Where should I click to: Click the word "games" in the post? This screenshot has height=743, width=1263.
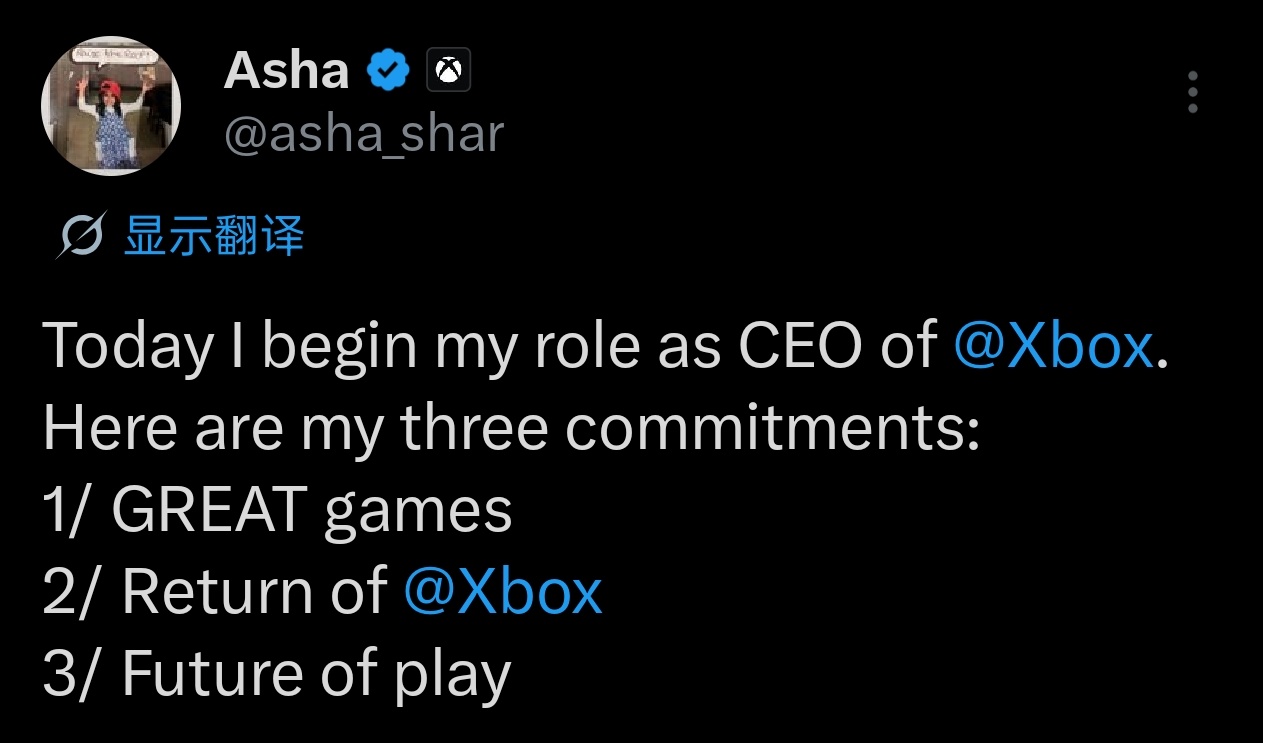[418, 512]
